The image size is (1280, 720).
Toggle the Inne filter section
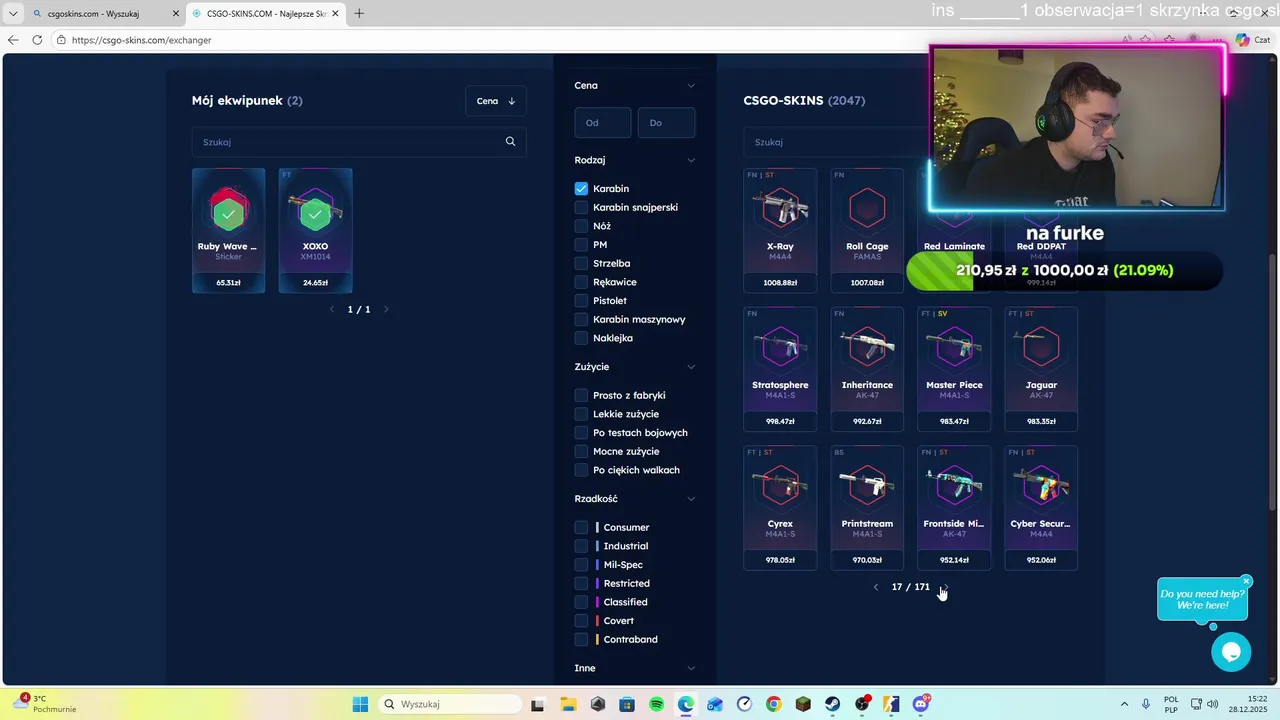(691, 668)
